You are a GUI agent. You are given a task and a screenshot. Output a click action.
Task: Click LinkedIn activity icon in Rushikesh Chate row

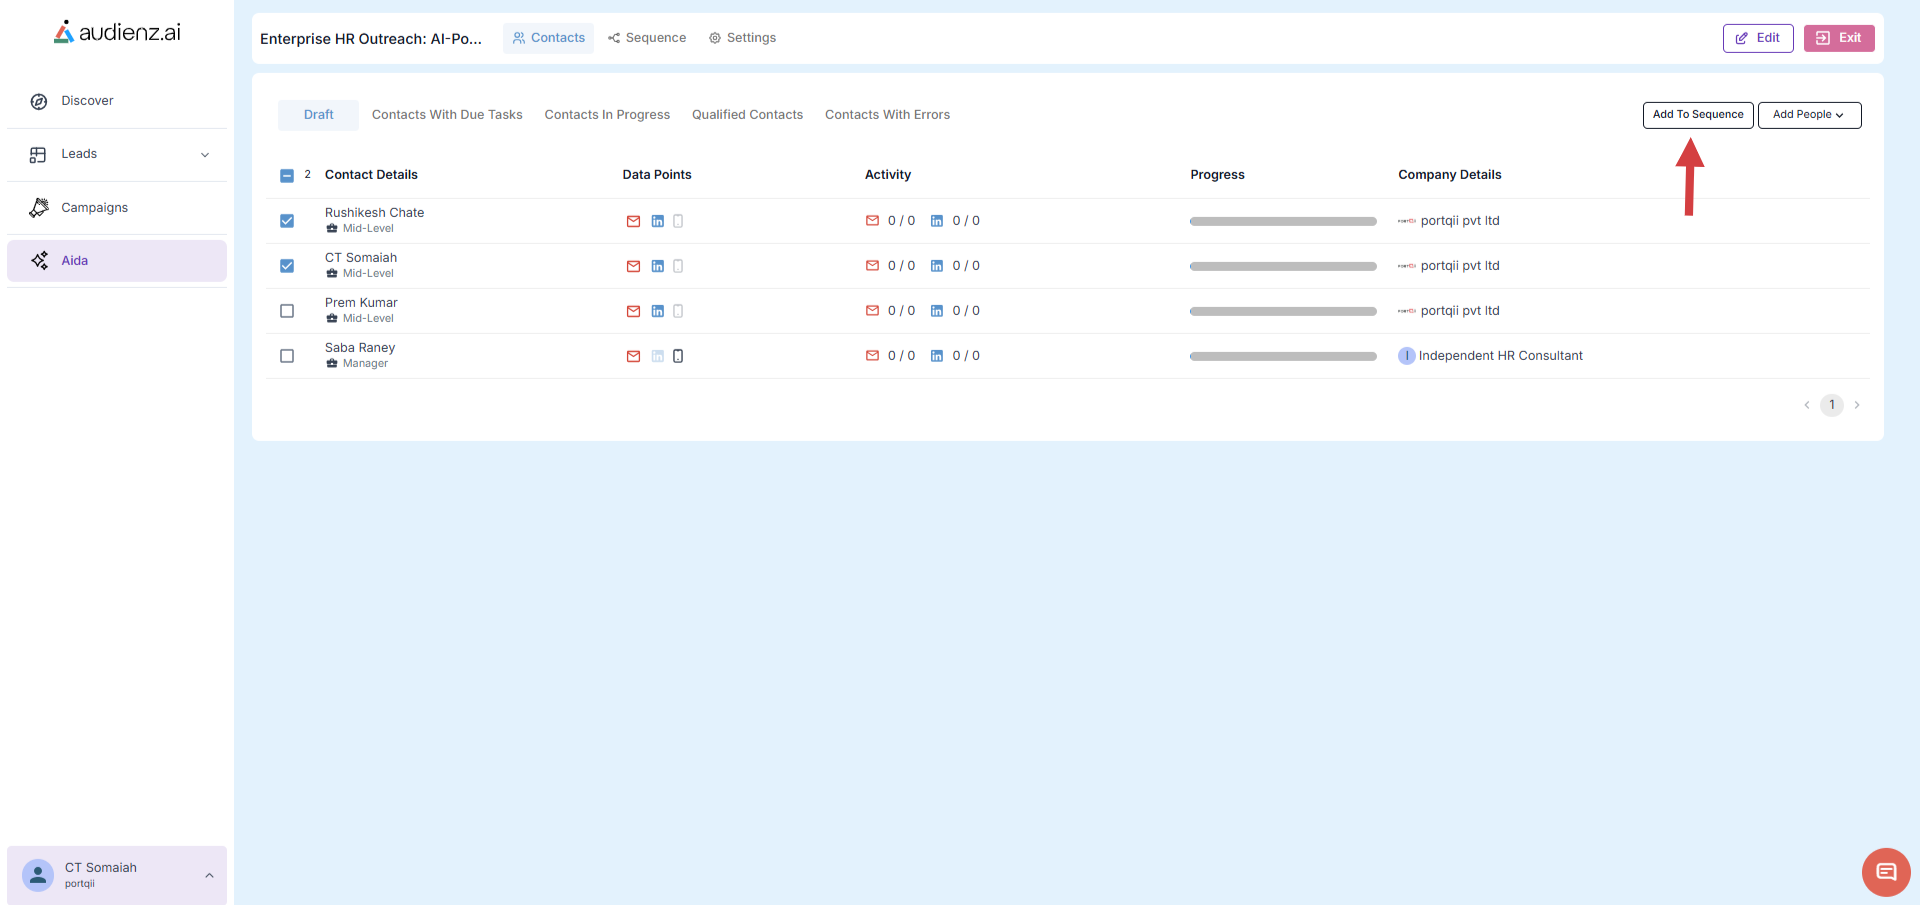coord(937,221)
